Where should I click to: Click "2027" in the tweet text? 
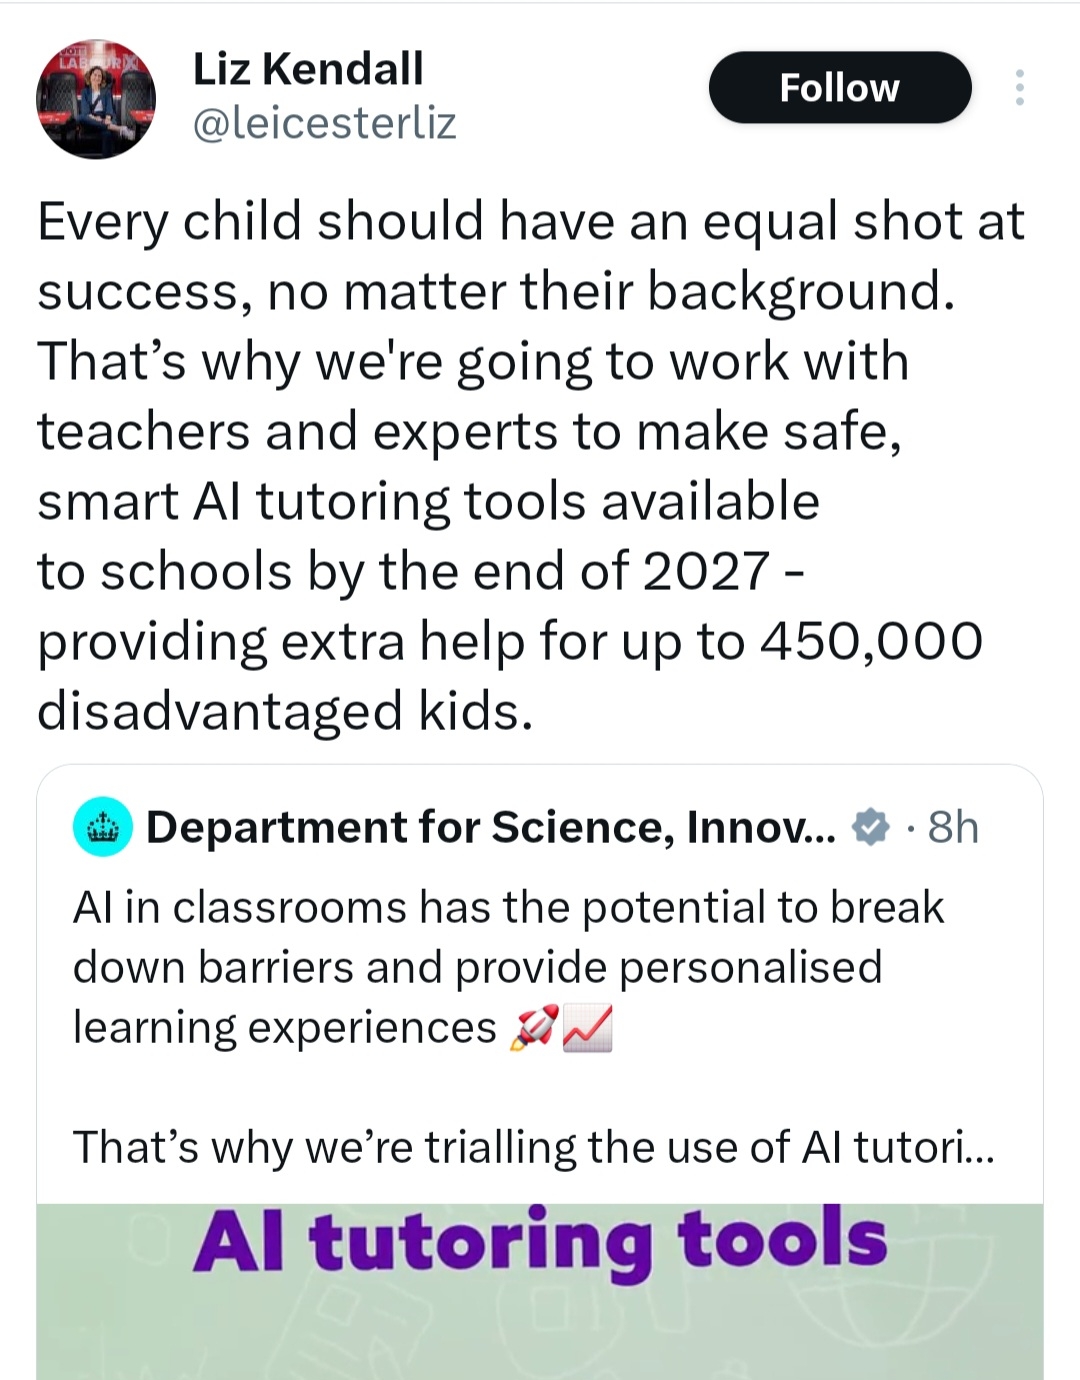[x=706, y=571]
